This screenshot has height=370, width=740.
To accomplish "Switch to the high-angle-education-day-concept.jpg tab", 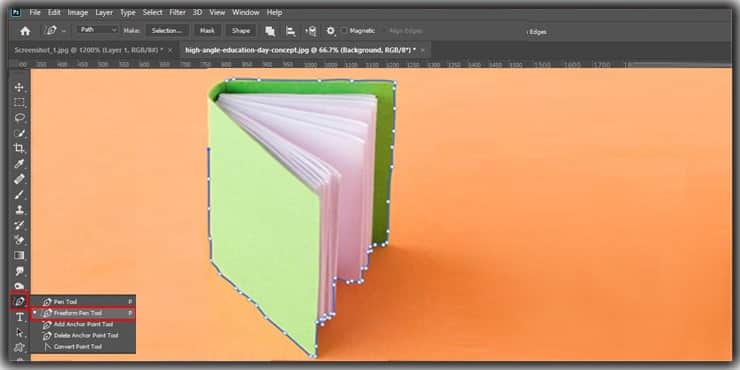I will point(301,50).
